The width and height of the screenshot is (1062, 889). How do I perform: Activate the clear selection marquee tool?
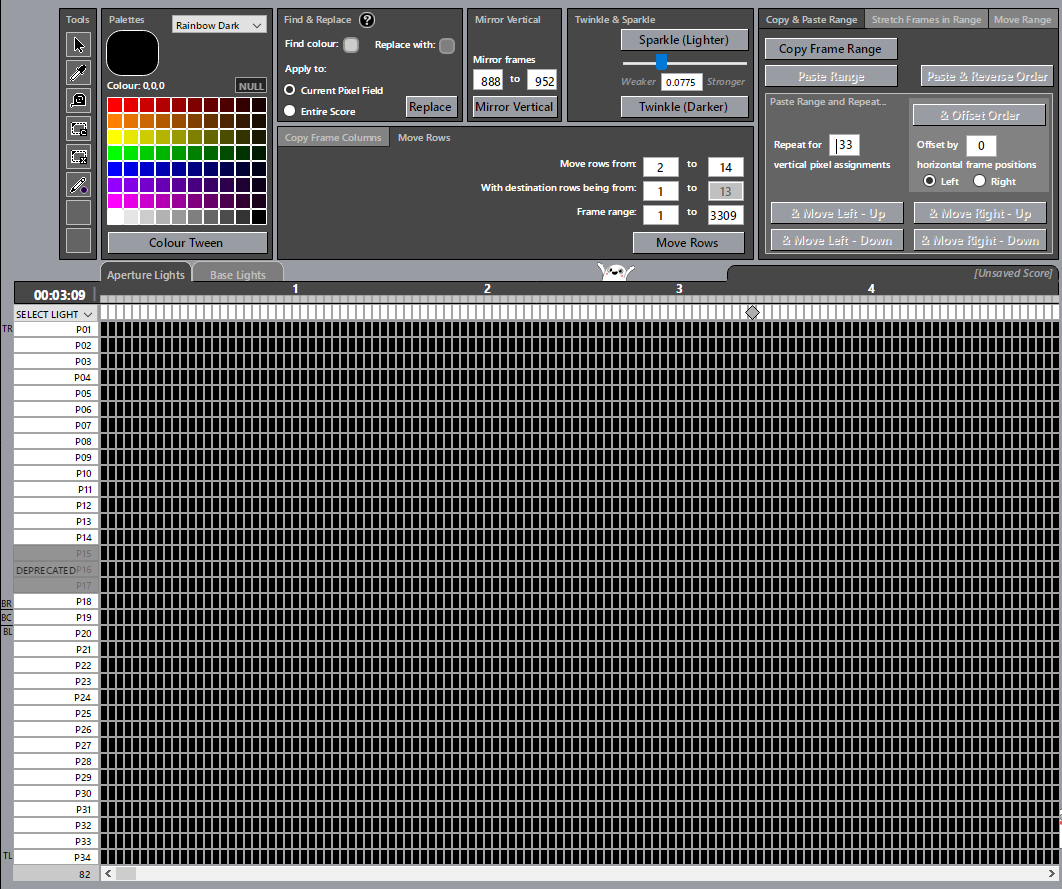[x=78, y=156]
